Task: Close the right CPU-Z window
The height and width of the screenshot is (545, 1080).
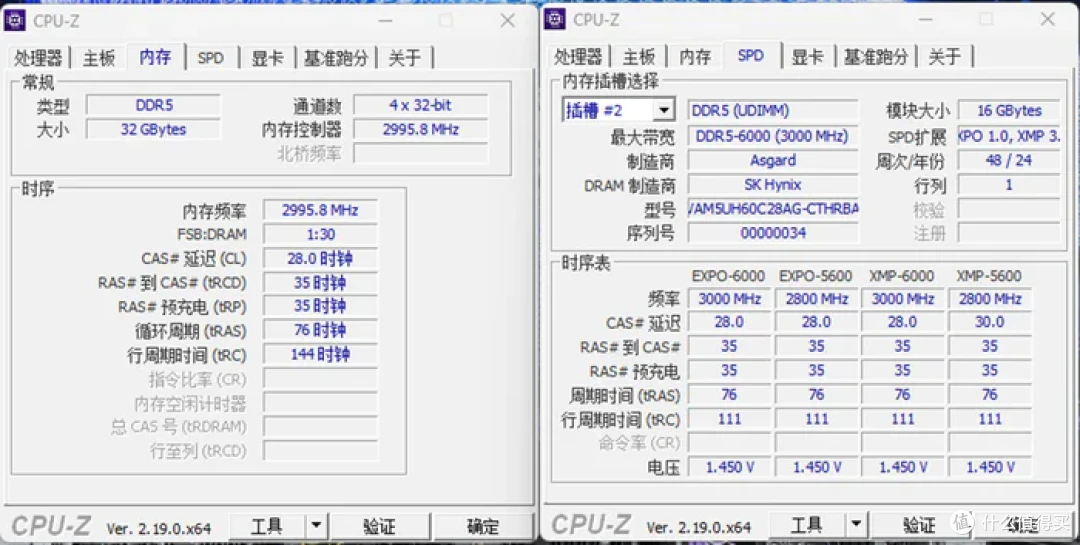Action: (1048, 19)
